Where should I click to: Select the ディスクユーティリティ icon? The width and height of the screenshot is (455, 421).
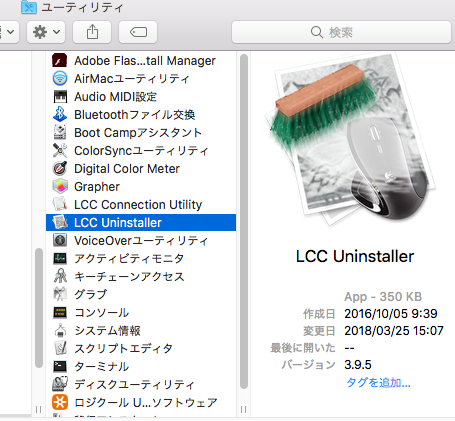60,384
